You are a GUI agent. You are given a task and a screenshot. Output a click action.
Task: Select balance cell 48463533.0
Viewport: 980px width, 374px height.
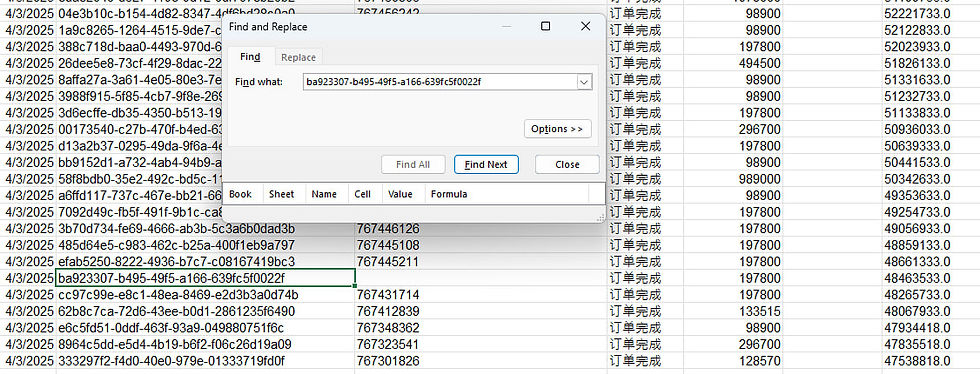(931, 278)
